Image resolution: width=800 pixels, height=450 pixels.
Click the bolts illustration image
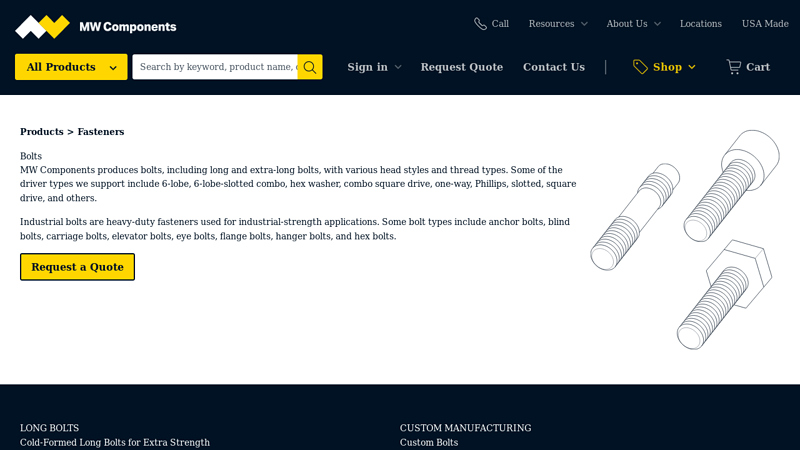[684, 239]
